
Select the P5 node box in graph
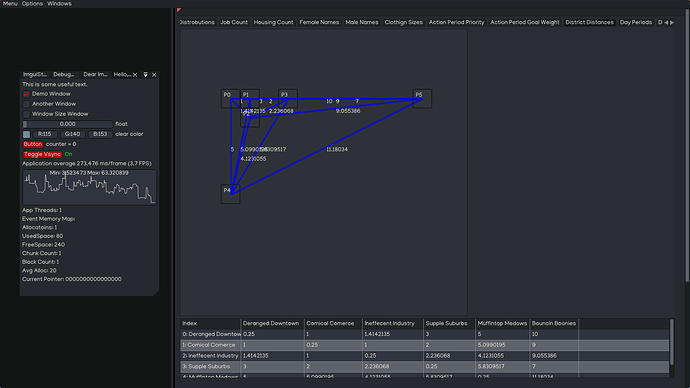pos(422,99)
